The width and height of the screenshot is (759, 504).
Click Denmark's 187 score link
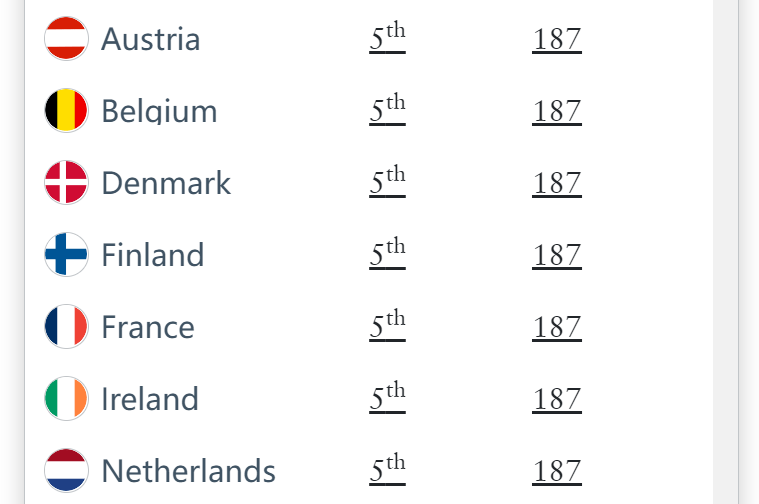pos(557,184)
